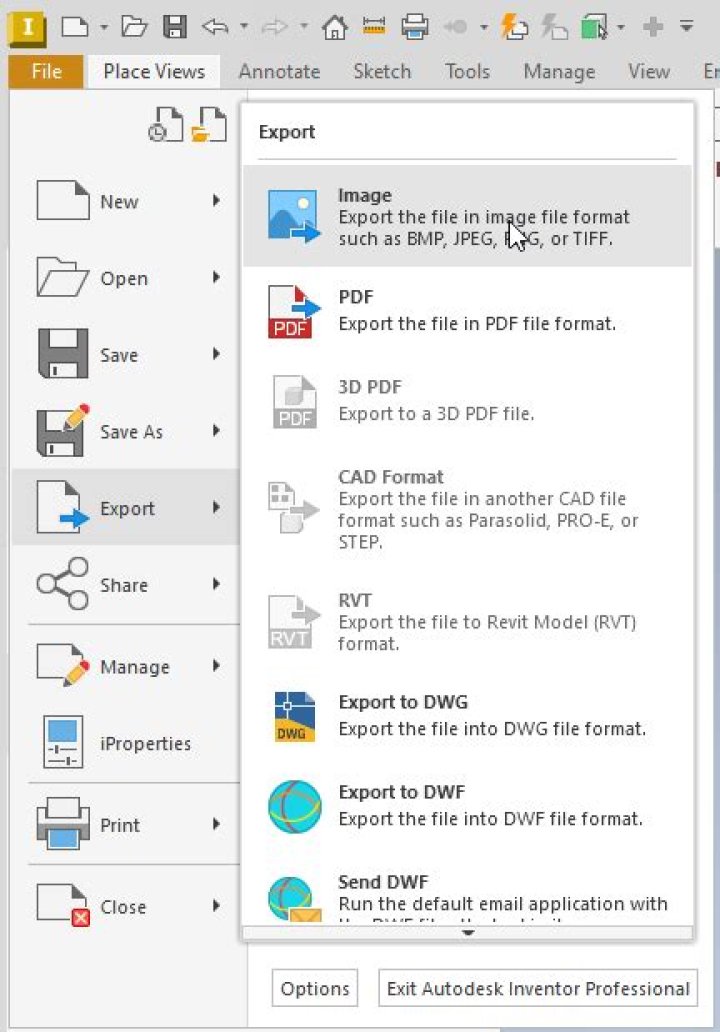
Task: Click the Options button
Action: (315, 988)
